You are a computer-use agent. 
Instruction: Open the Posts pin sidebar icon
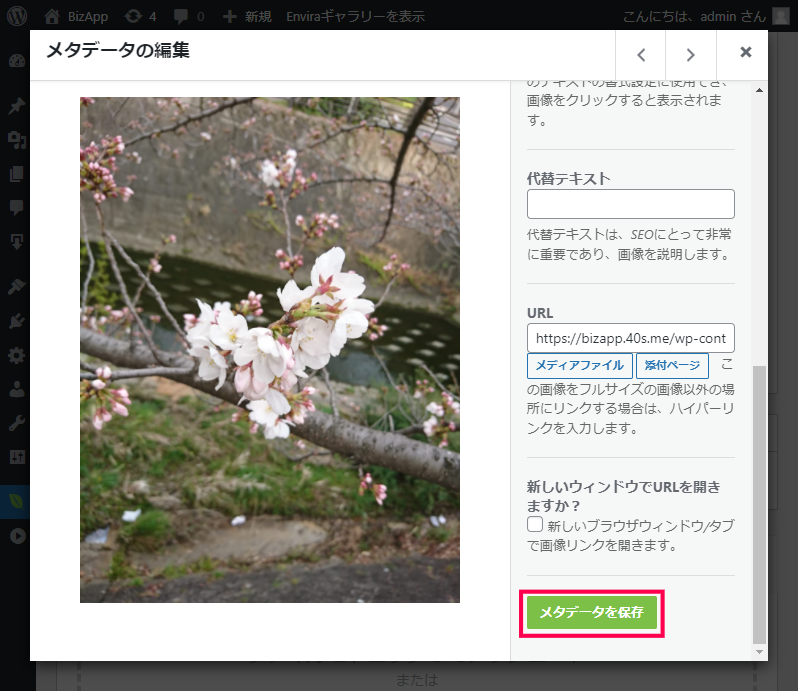(17, 106)
